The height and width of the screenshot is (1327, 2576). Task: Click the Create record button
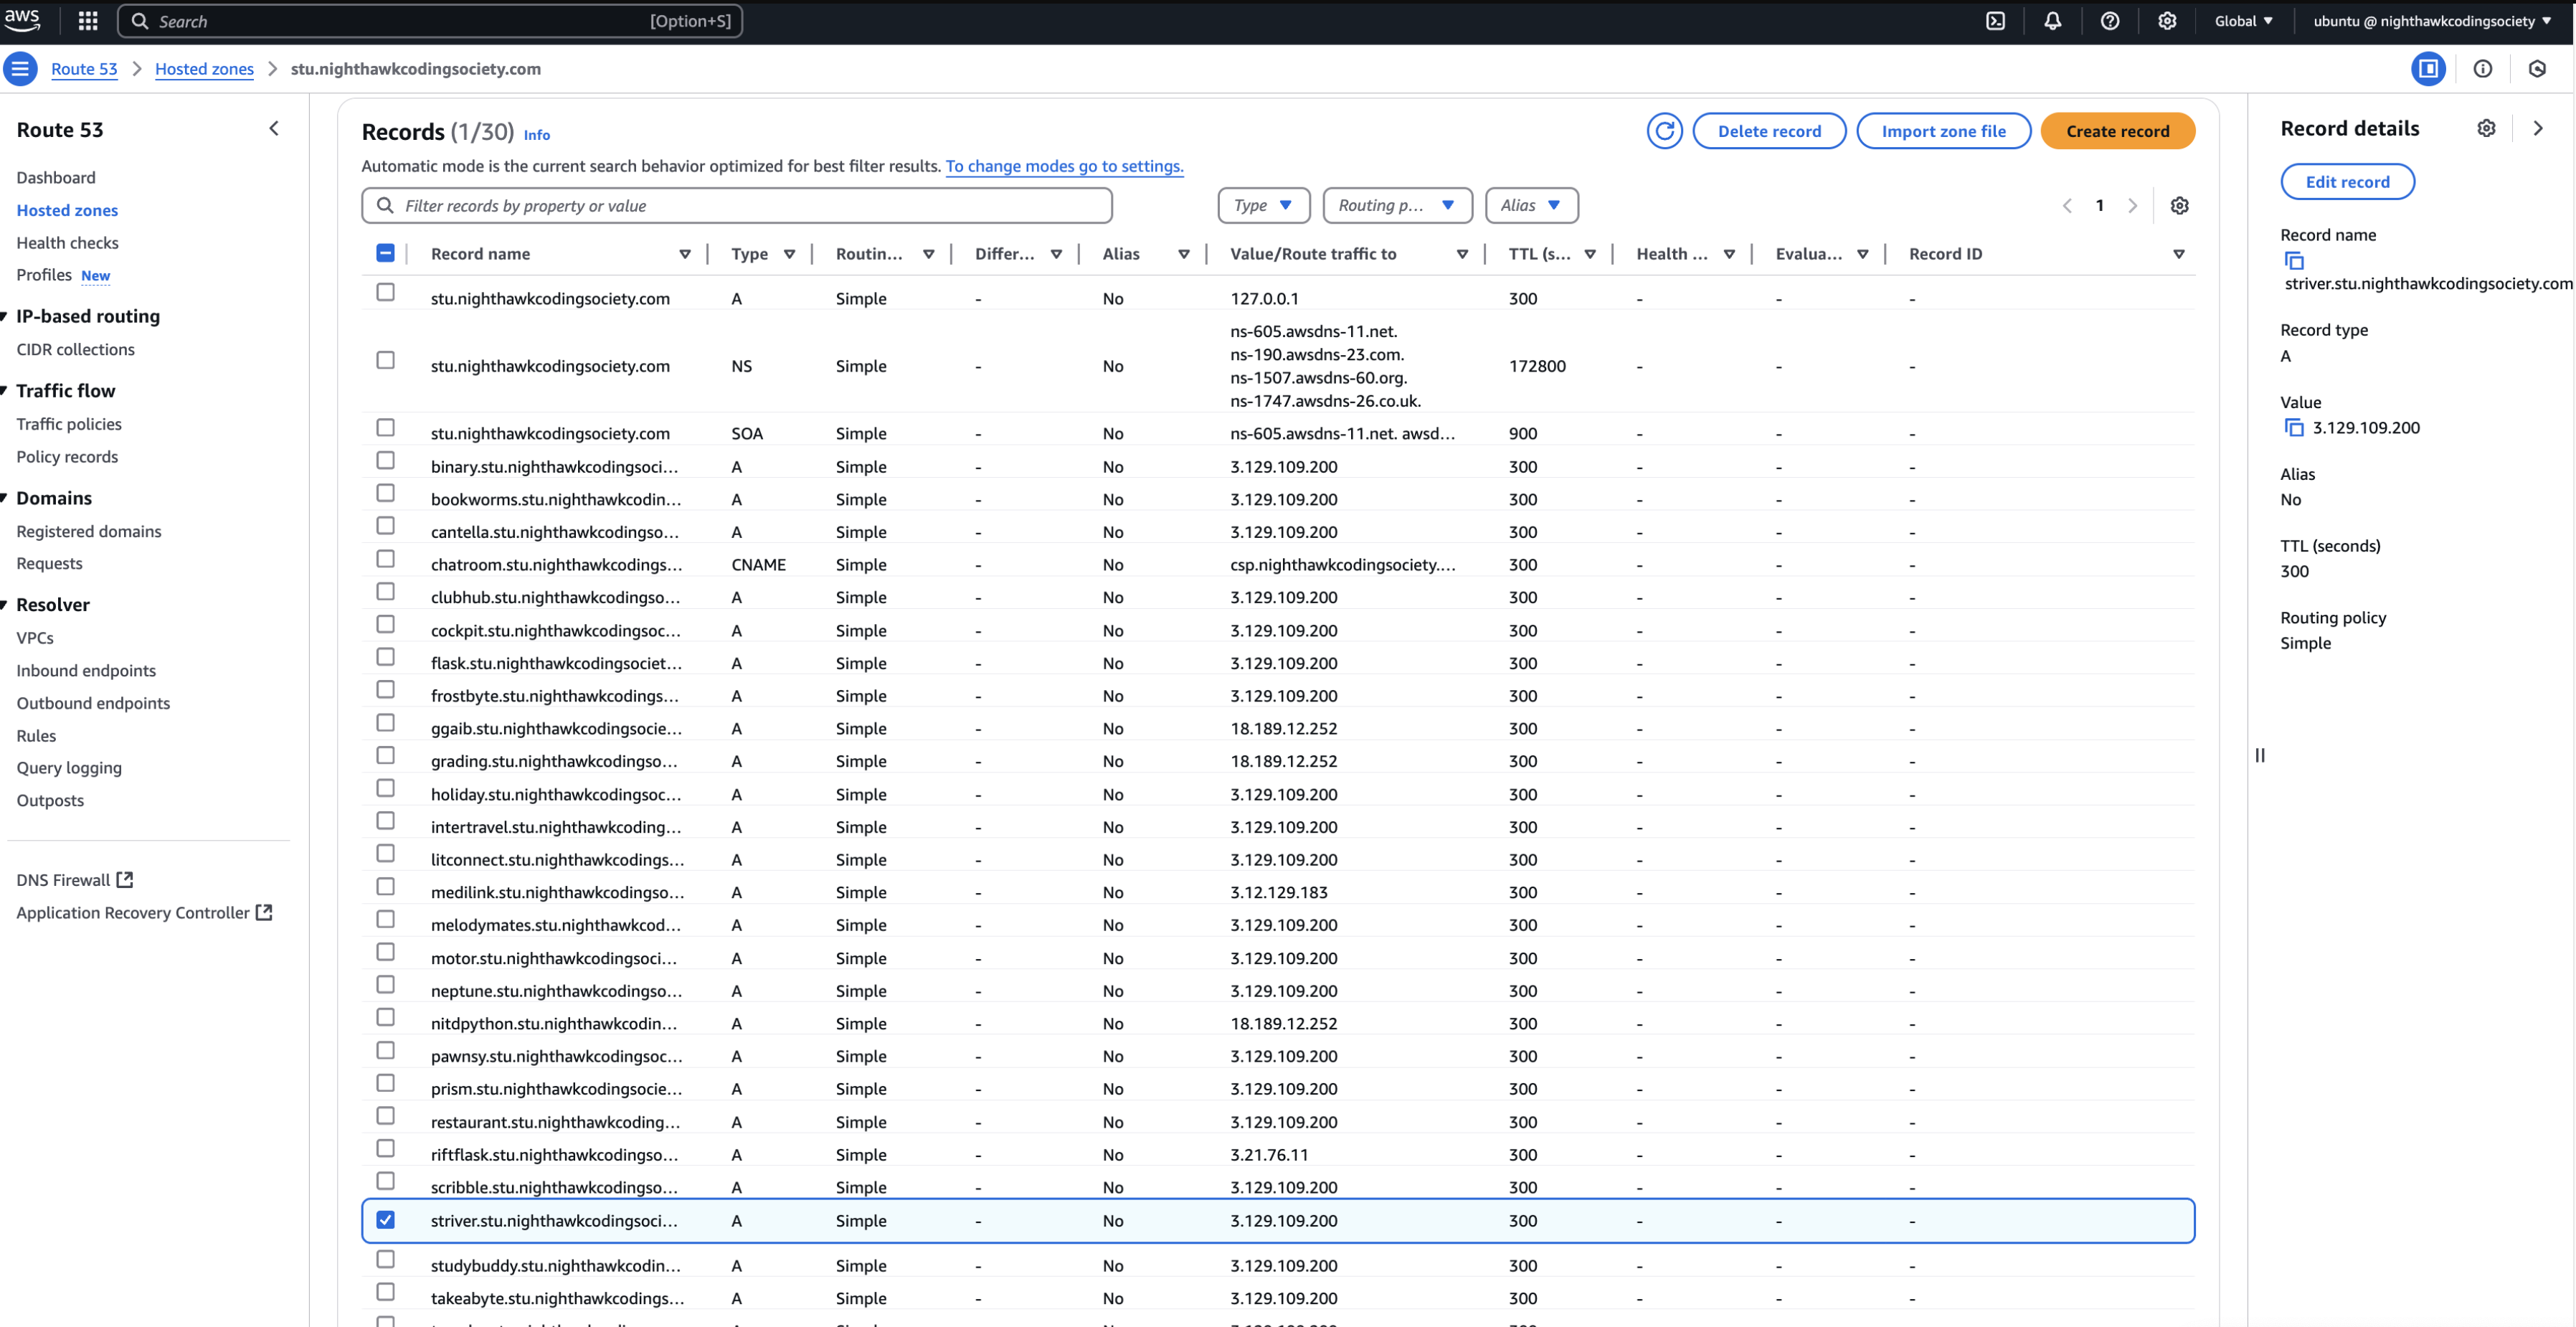coord(2117,130)
